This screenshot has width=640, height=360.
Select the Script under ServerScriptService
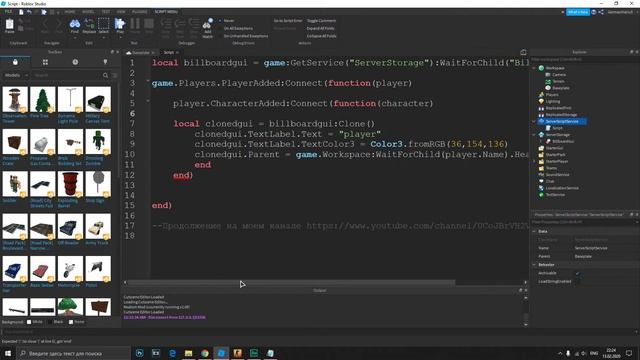(x=557, y=128)
